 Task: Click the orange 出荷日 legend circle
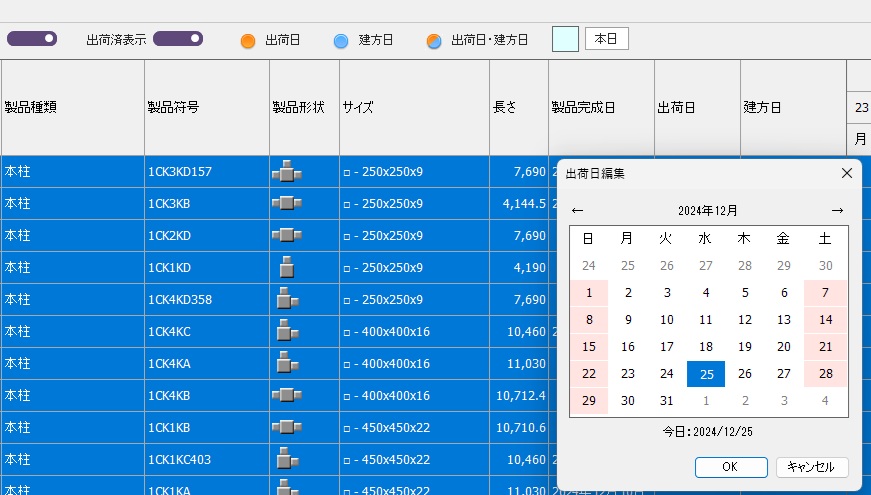[248, 41]
